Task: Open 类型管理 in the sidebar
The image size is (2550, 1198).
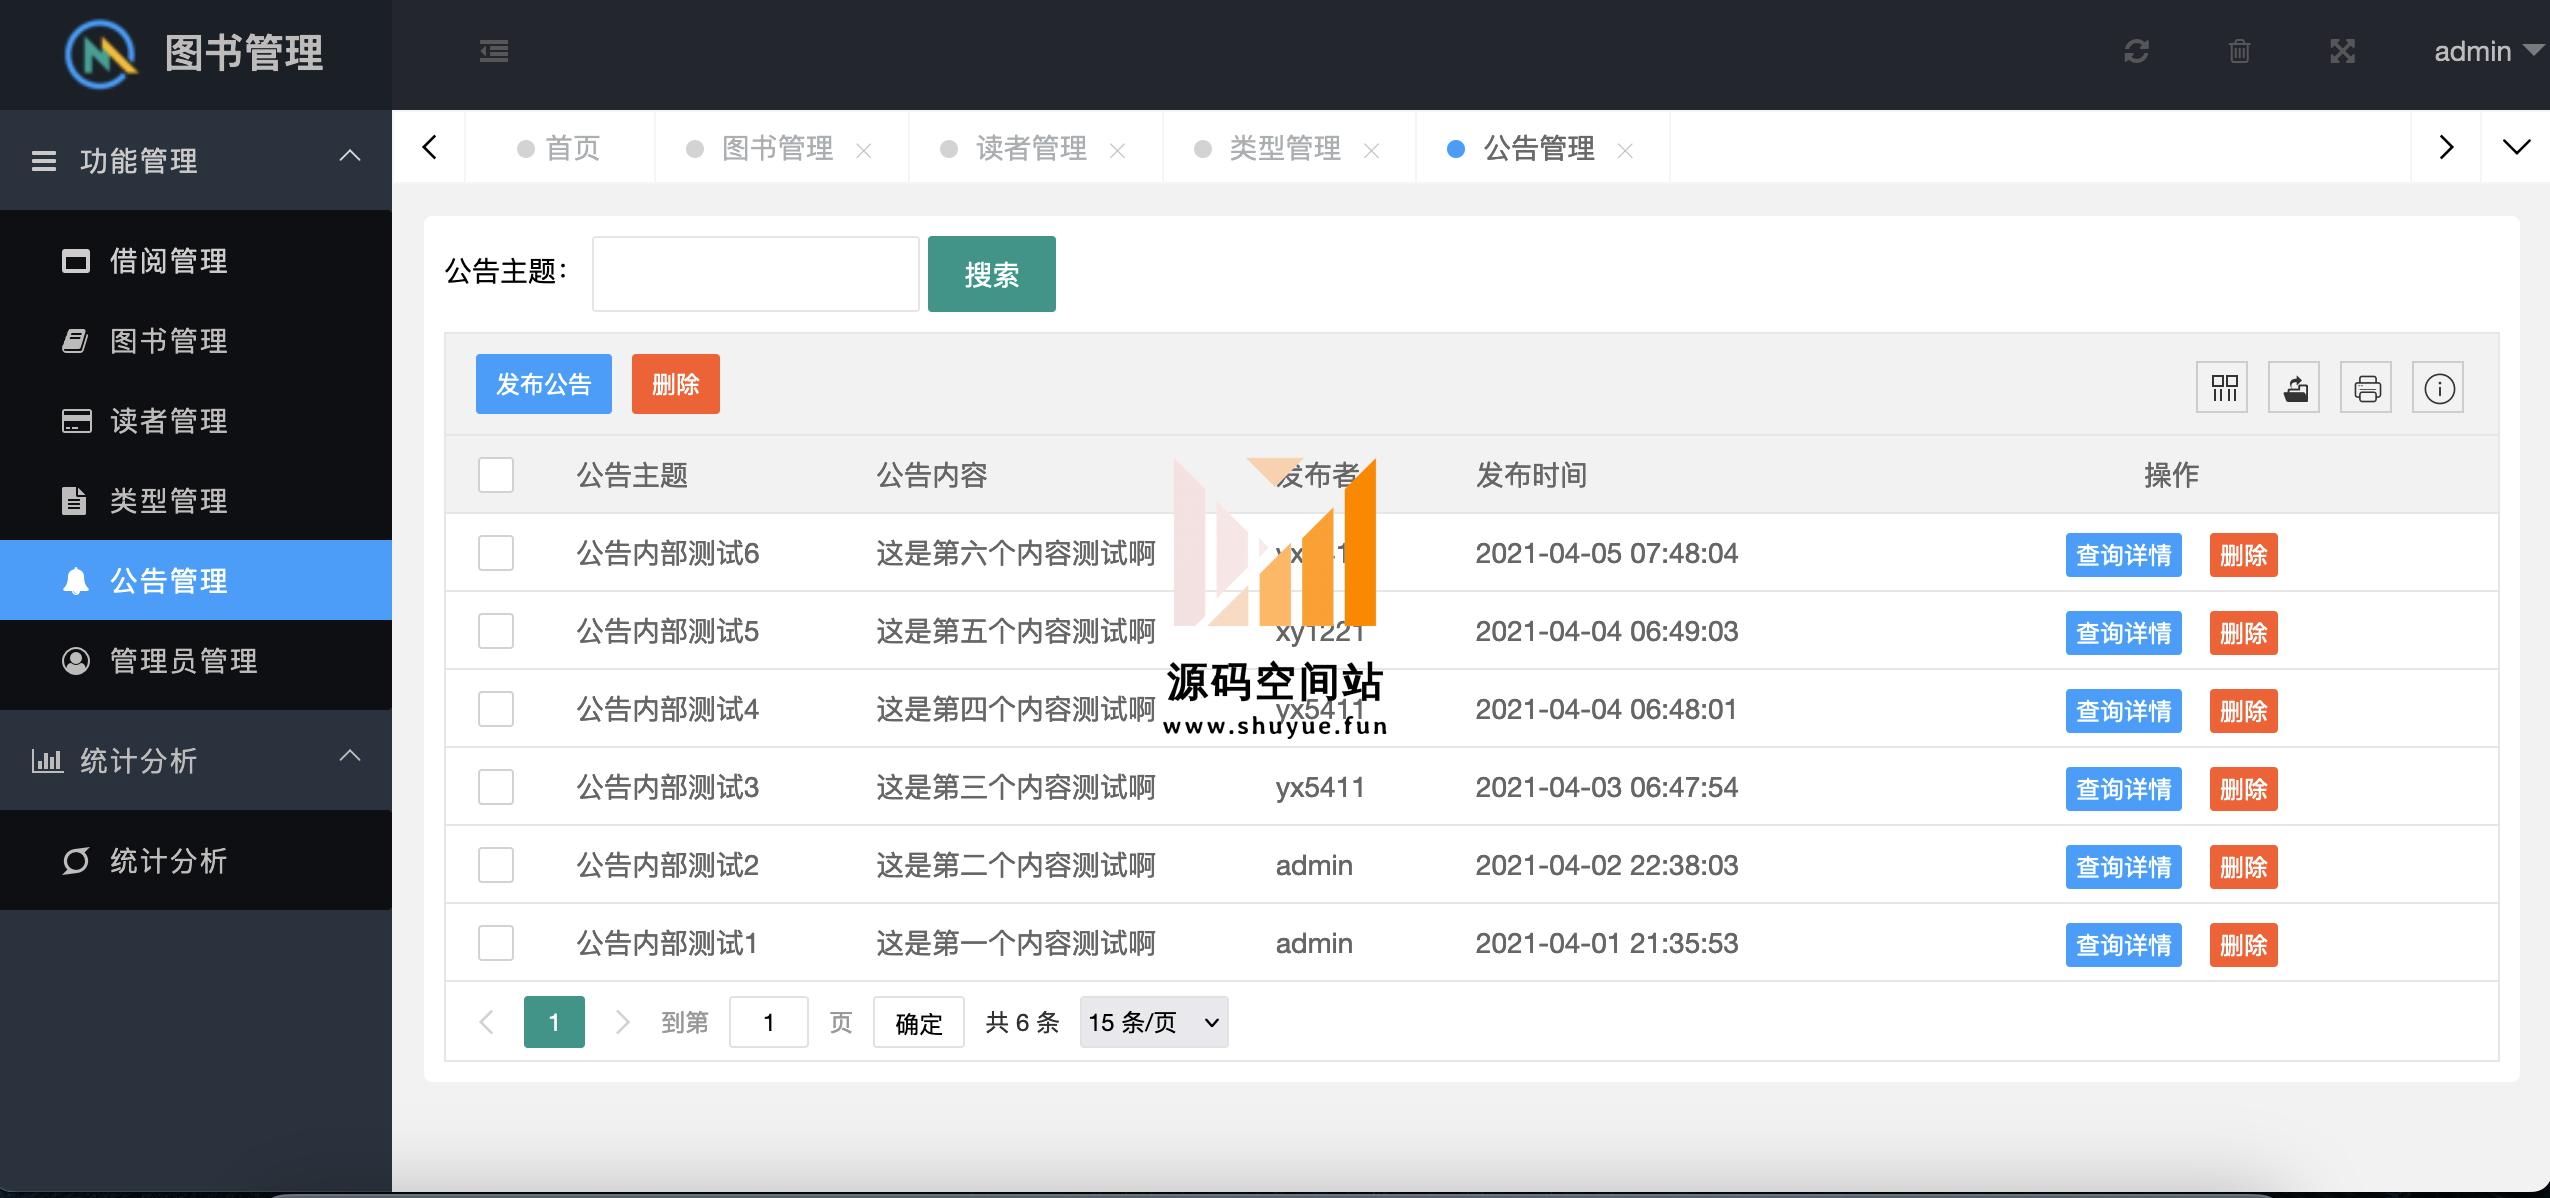Action: coord(196,501)
